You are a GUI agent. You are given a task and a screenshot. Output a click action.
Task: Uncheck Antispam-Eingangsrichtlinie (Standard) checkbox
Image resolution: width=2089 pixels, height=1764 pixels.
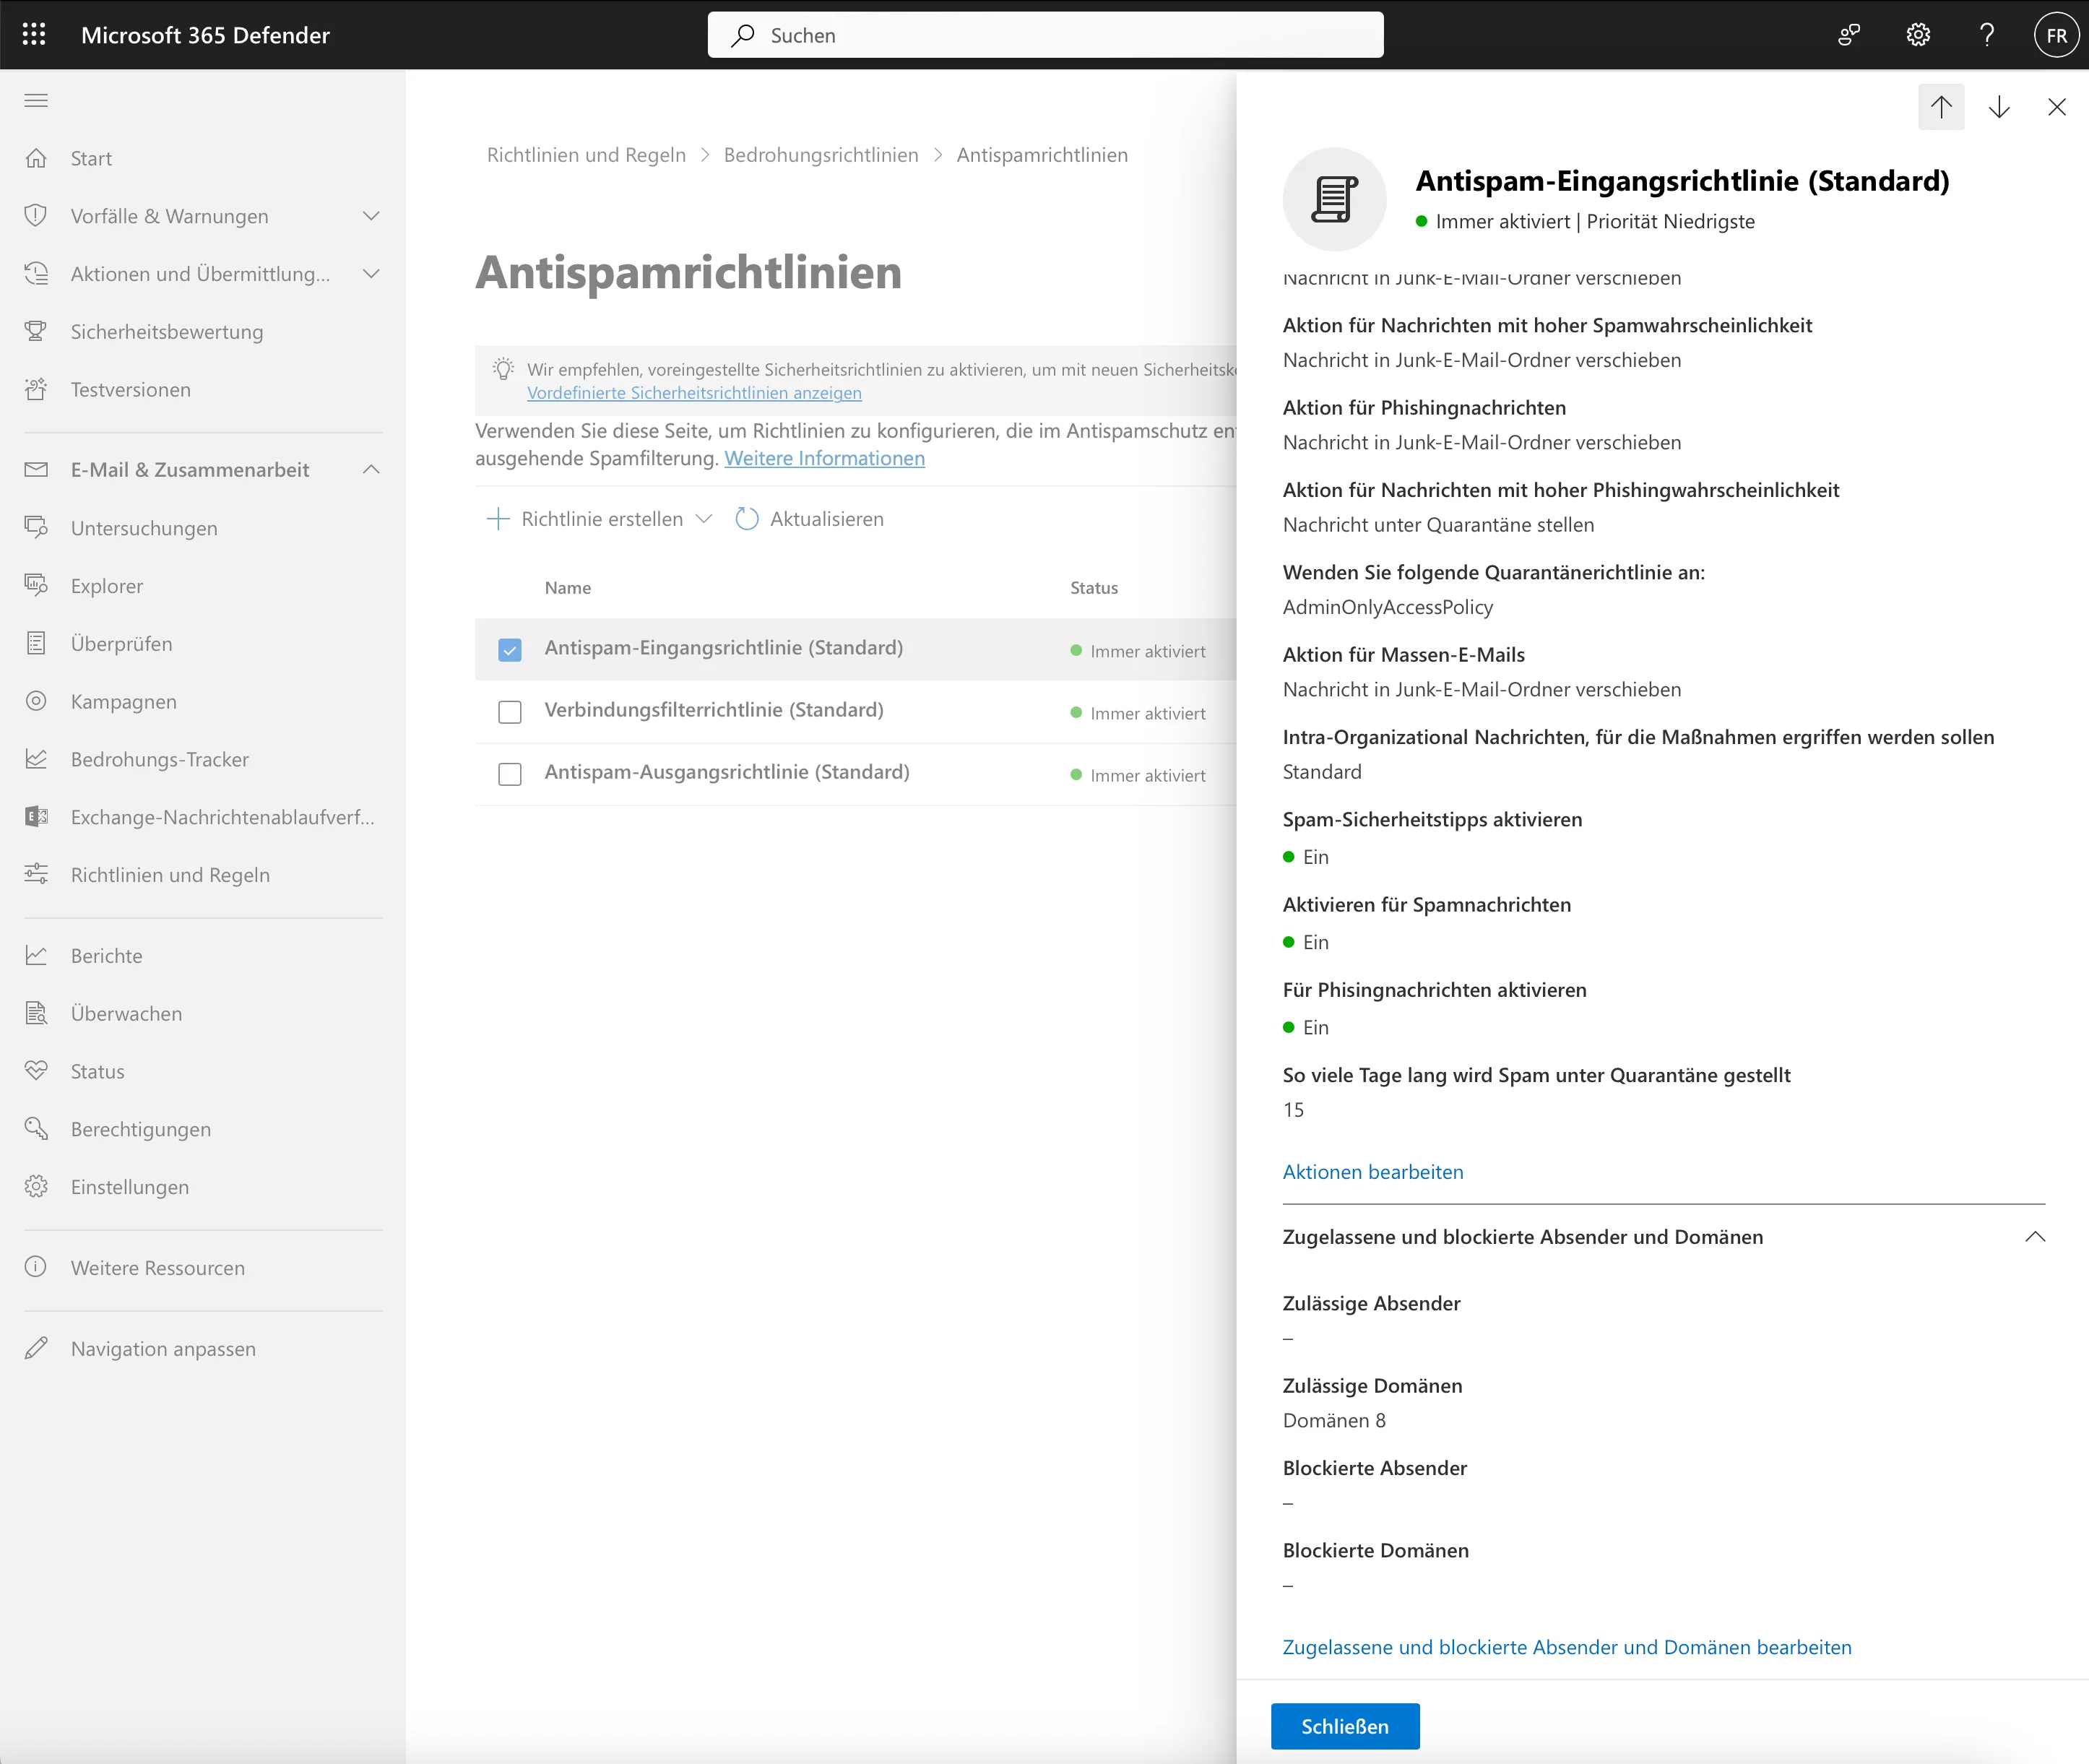[510, 650]
